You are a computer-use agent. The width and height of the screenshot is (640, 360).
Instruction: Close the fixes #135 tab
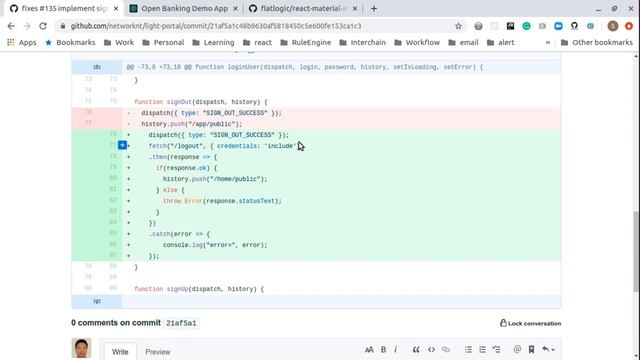point(116,8)
